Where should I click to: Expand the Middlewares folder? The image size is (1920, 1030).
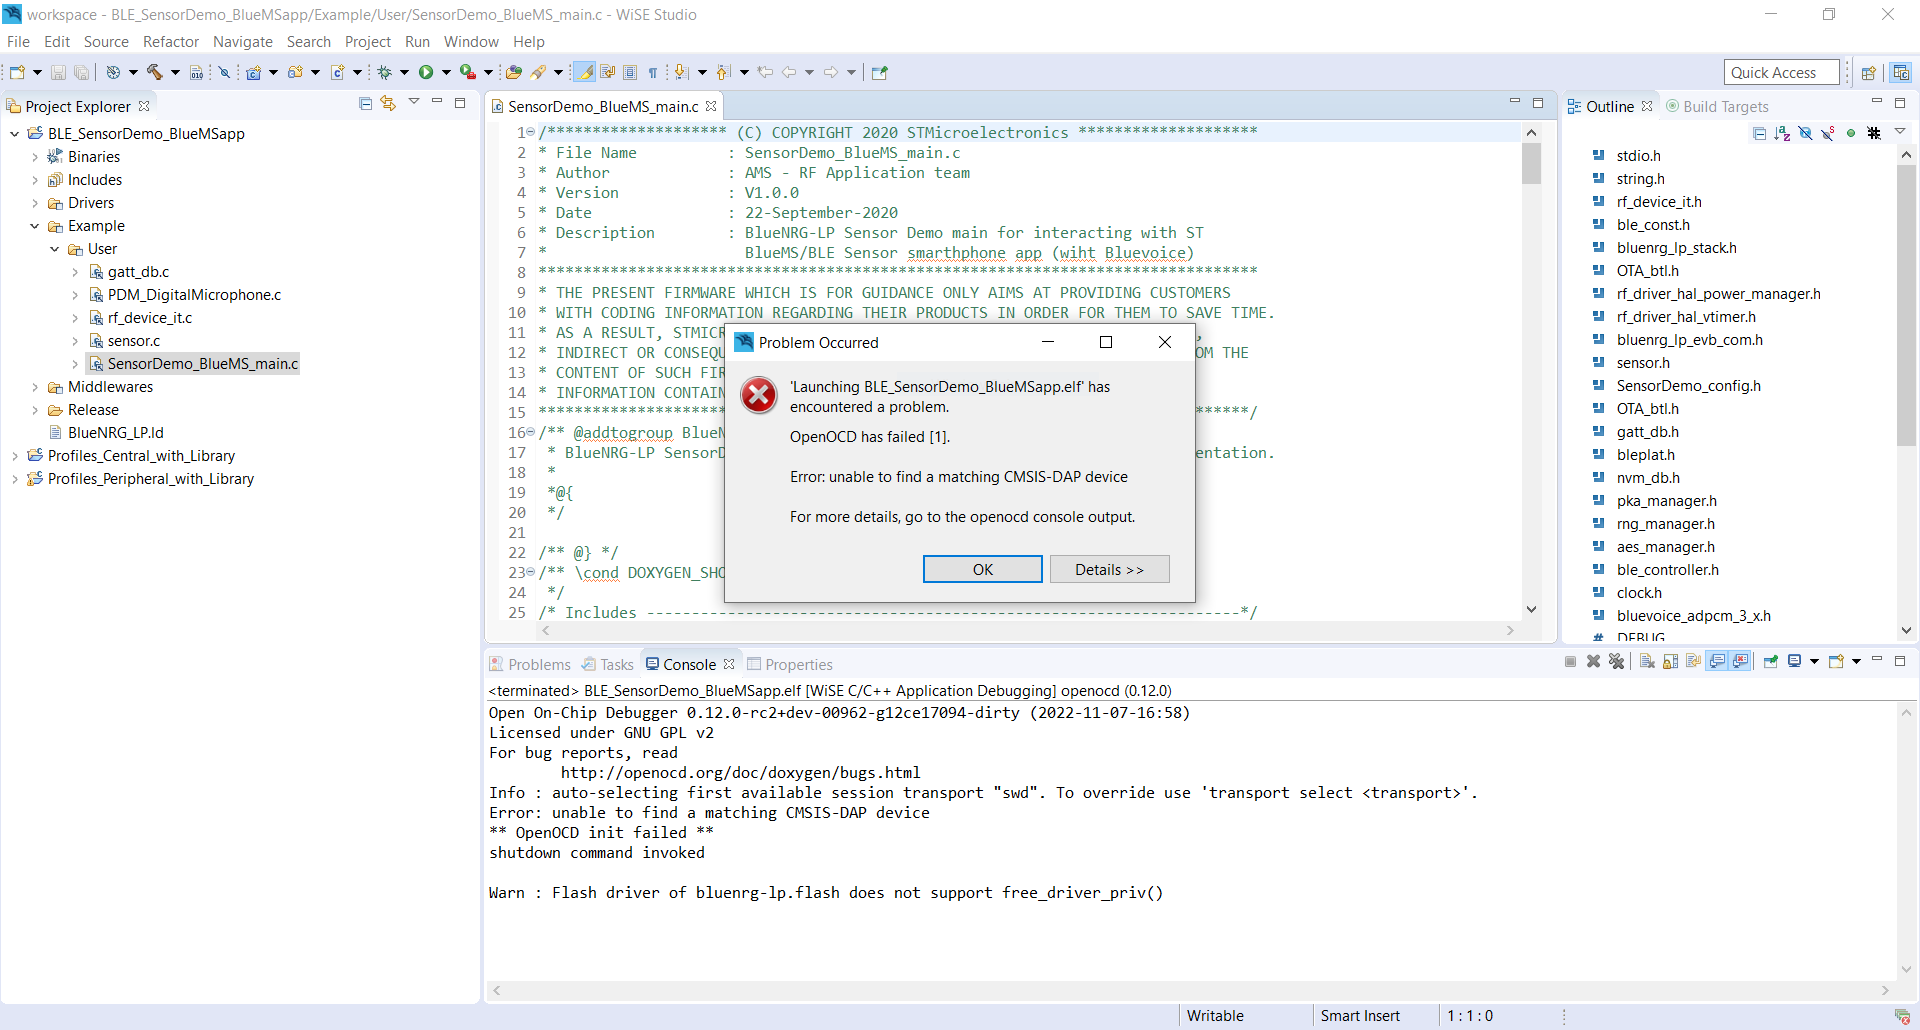click(x=35, y=386)
